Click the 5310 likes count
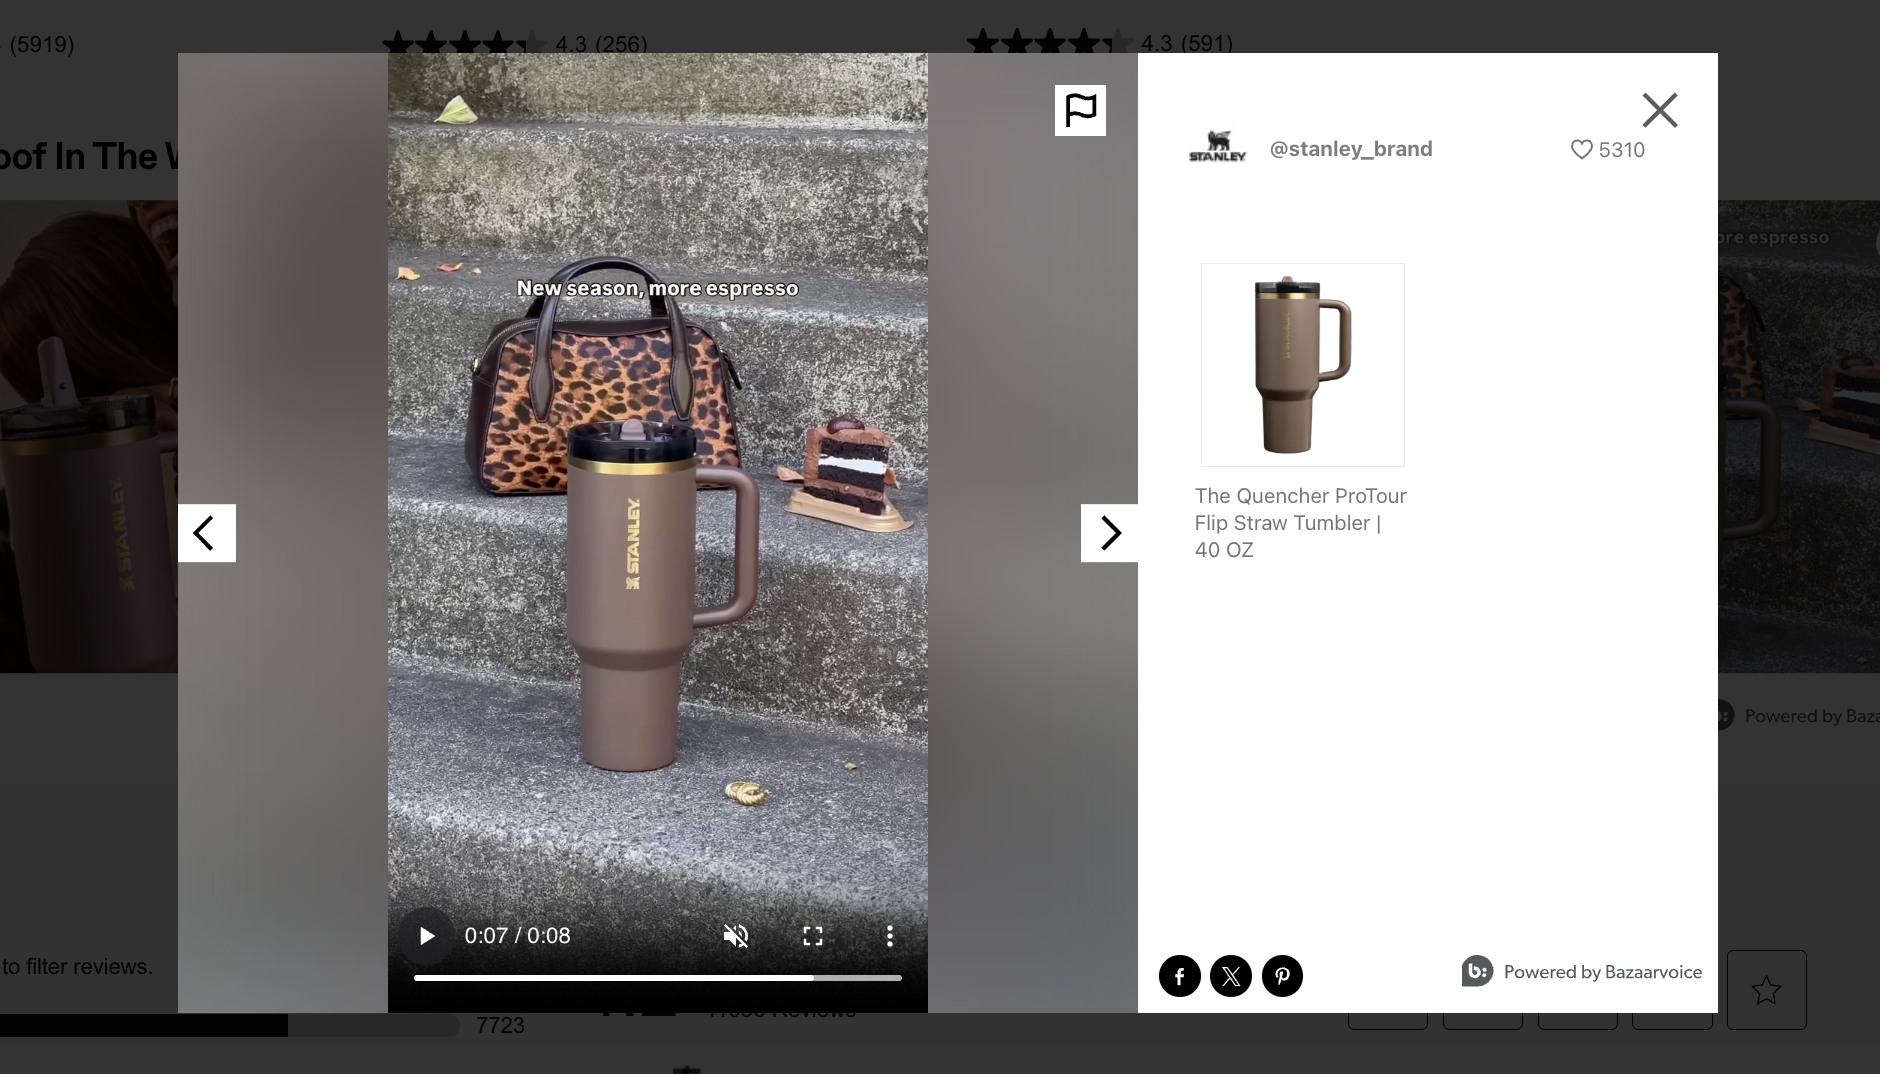 1621,150
